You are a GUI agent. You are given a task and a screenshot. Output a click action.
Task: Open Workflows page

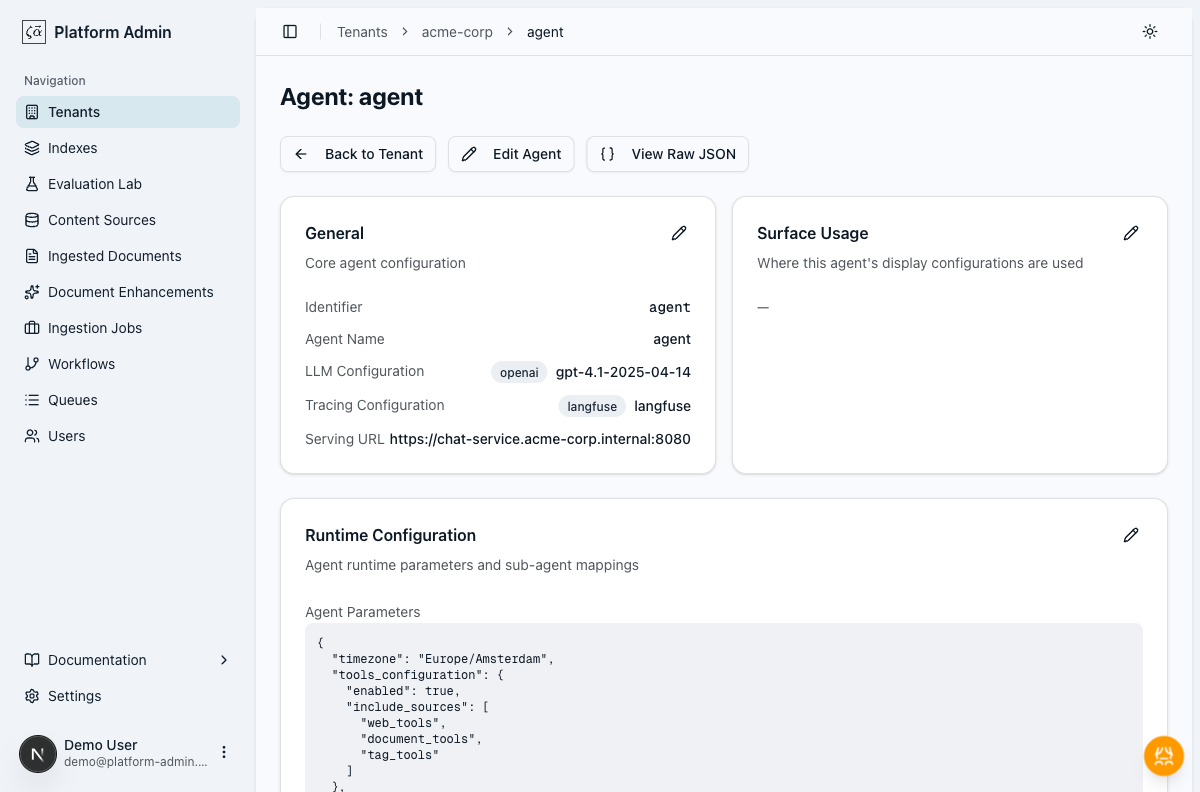pyautogui.click(x=128, y=364)
